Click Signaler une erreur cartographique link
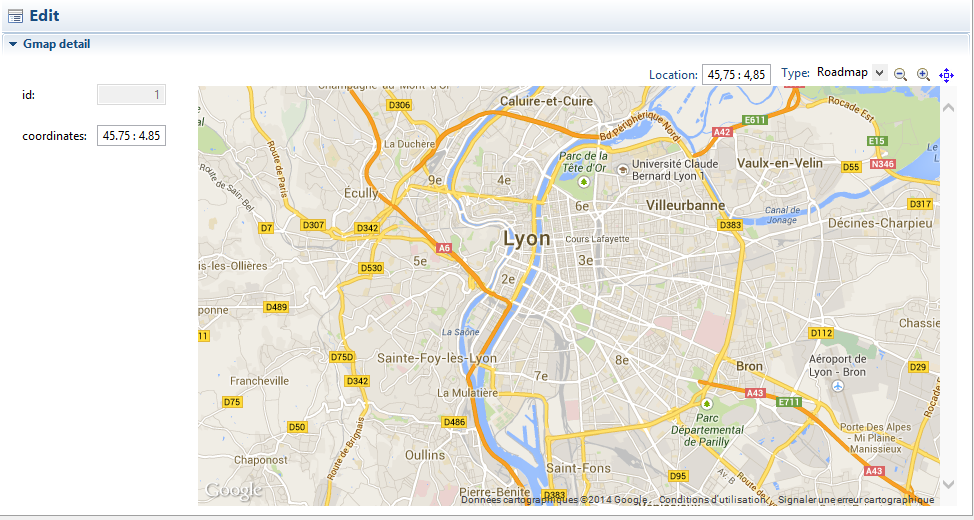The width and height of the screenshot is (974, 520). coord(856,500)
